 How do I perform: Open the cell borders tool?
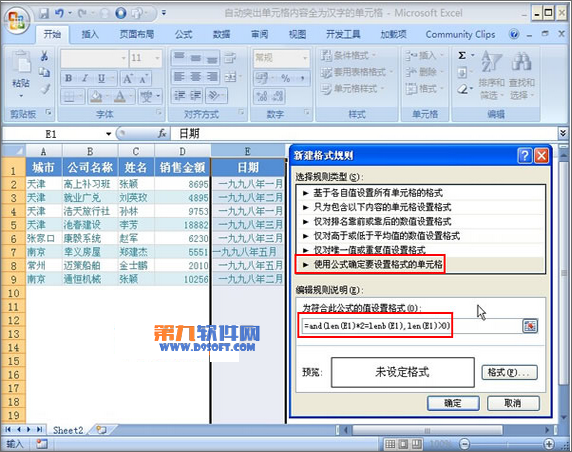(x=69, y=97)
